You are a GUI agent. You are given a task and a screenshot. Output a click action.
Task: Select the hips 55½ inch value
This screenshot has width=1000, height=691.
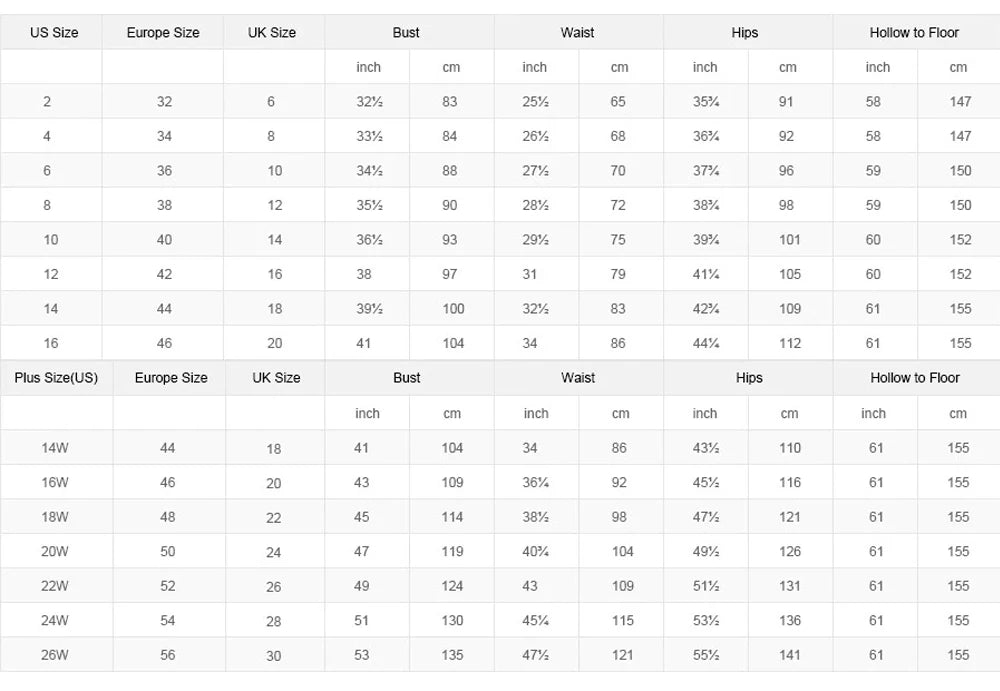(x=706, y=655)
